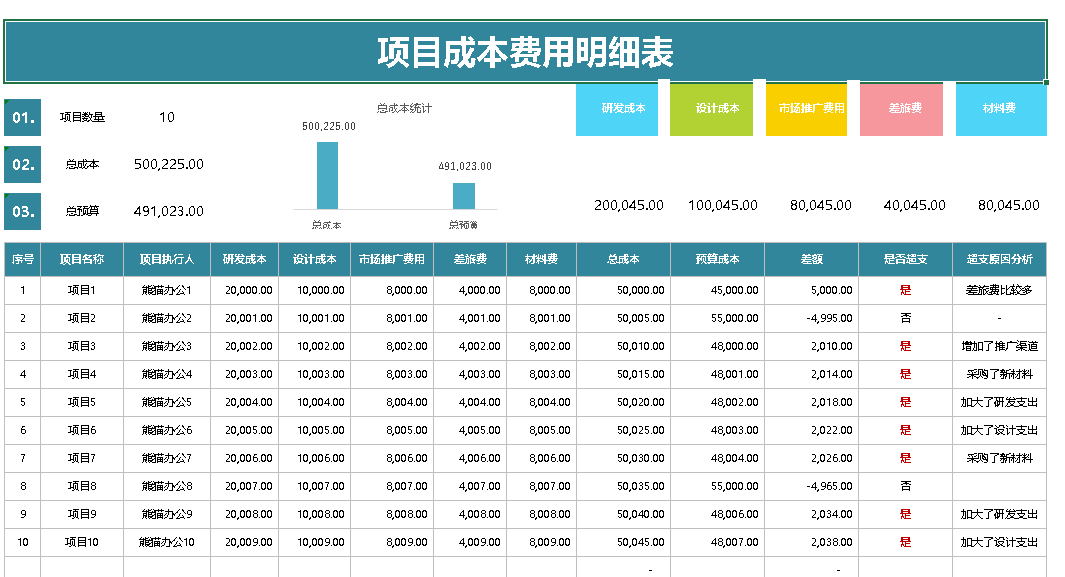Select the 是否超支 column header

pyautogui.click(x=905, y=259)
